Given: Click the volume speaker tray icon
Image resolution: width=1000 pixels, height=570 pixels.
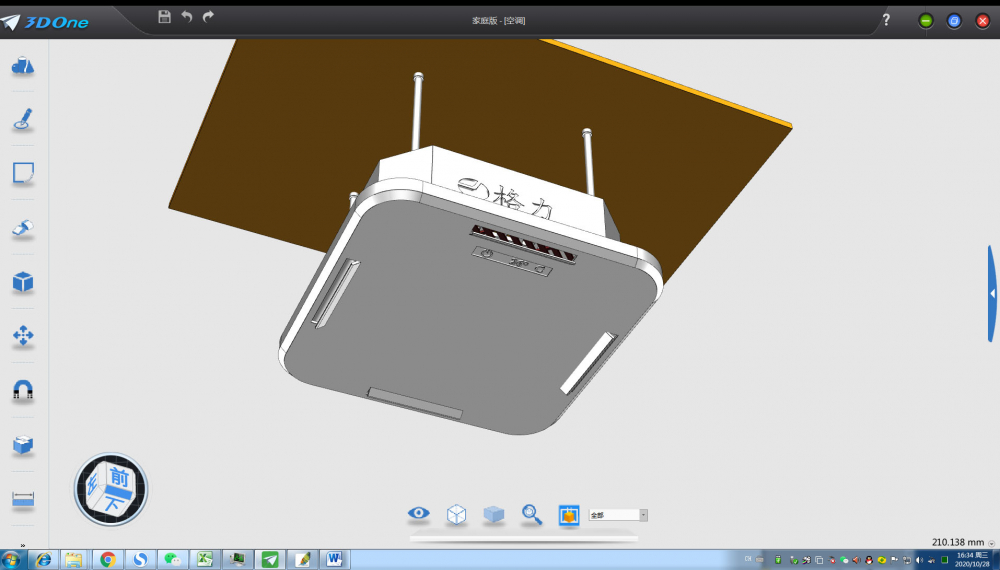Looking at the screenshot, I should point(919,560).
